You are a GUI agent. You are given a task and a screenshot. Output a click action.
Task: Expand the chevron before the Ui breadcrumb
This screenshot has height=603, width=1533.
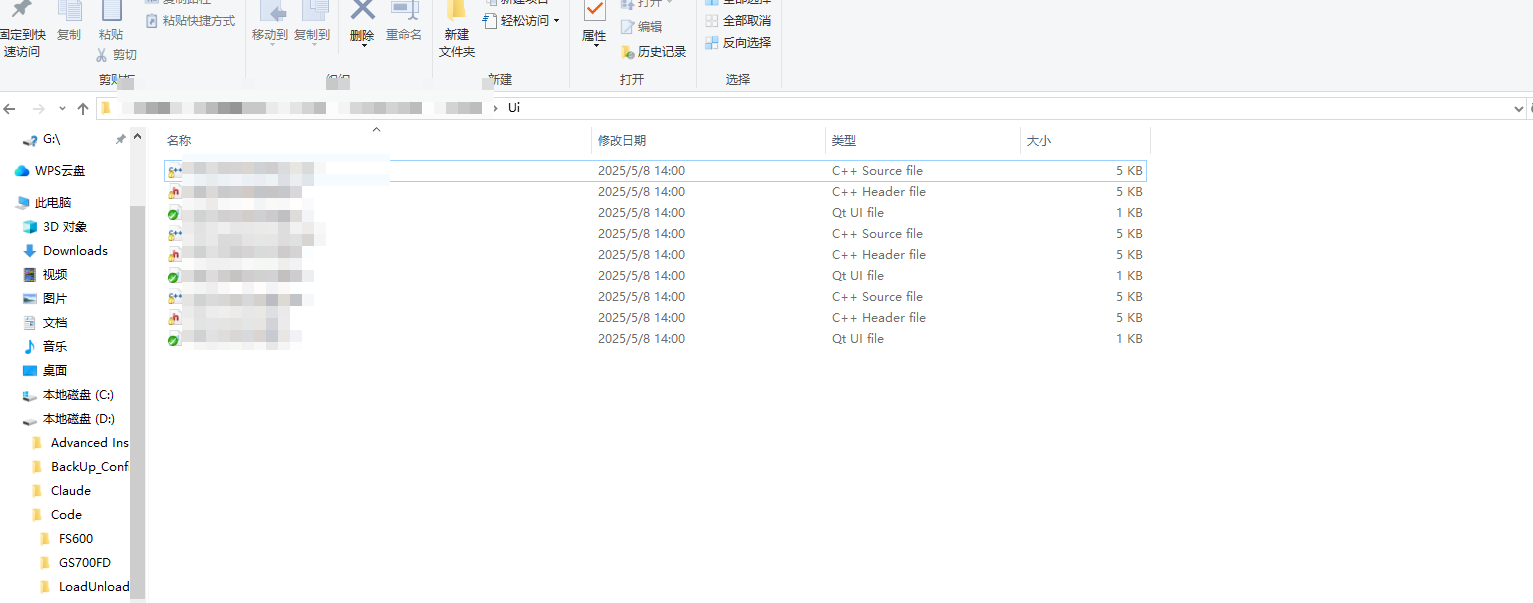tap(494, 108)
